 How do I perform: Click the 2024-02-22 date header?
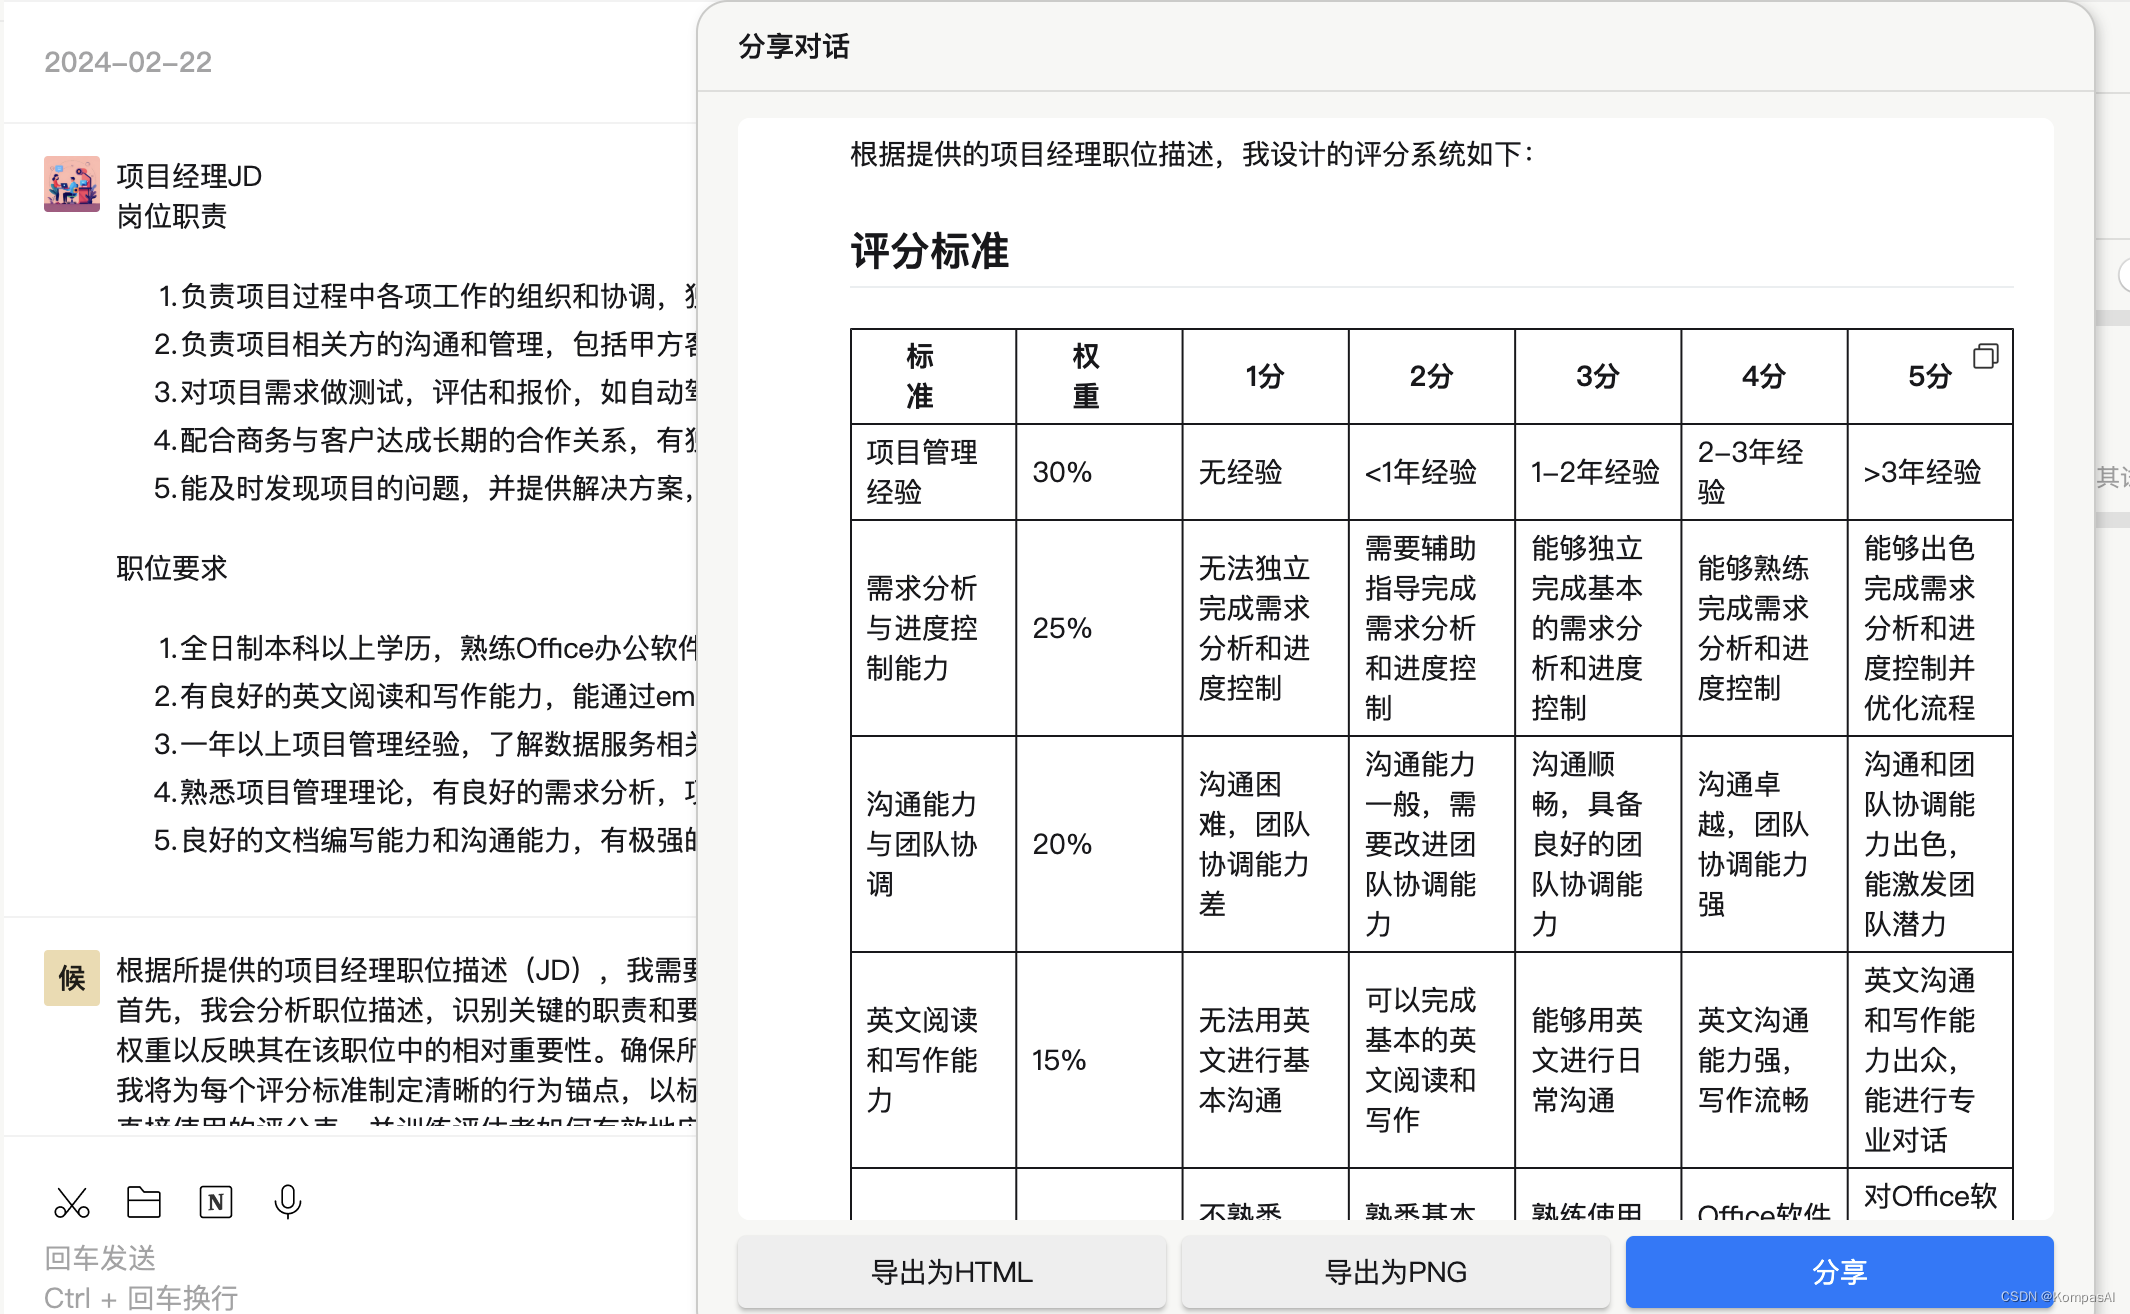click(128, 62)
